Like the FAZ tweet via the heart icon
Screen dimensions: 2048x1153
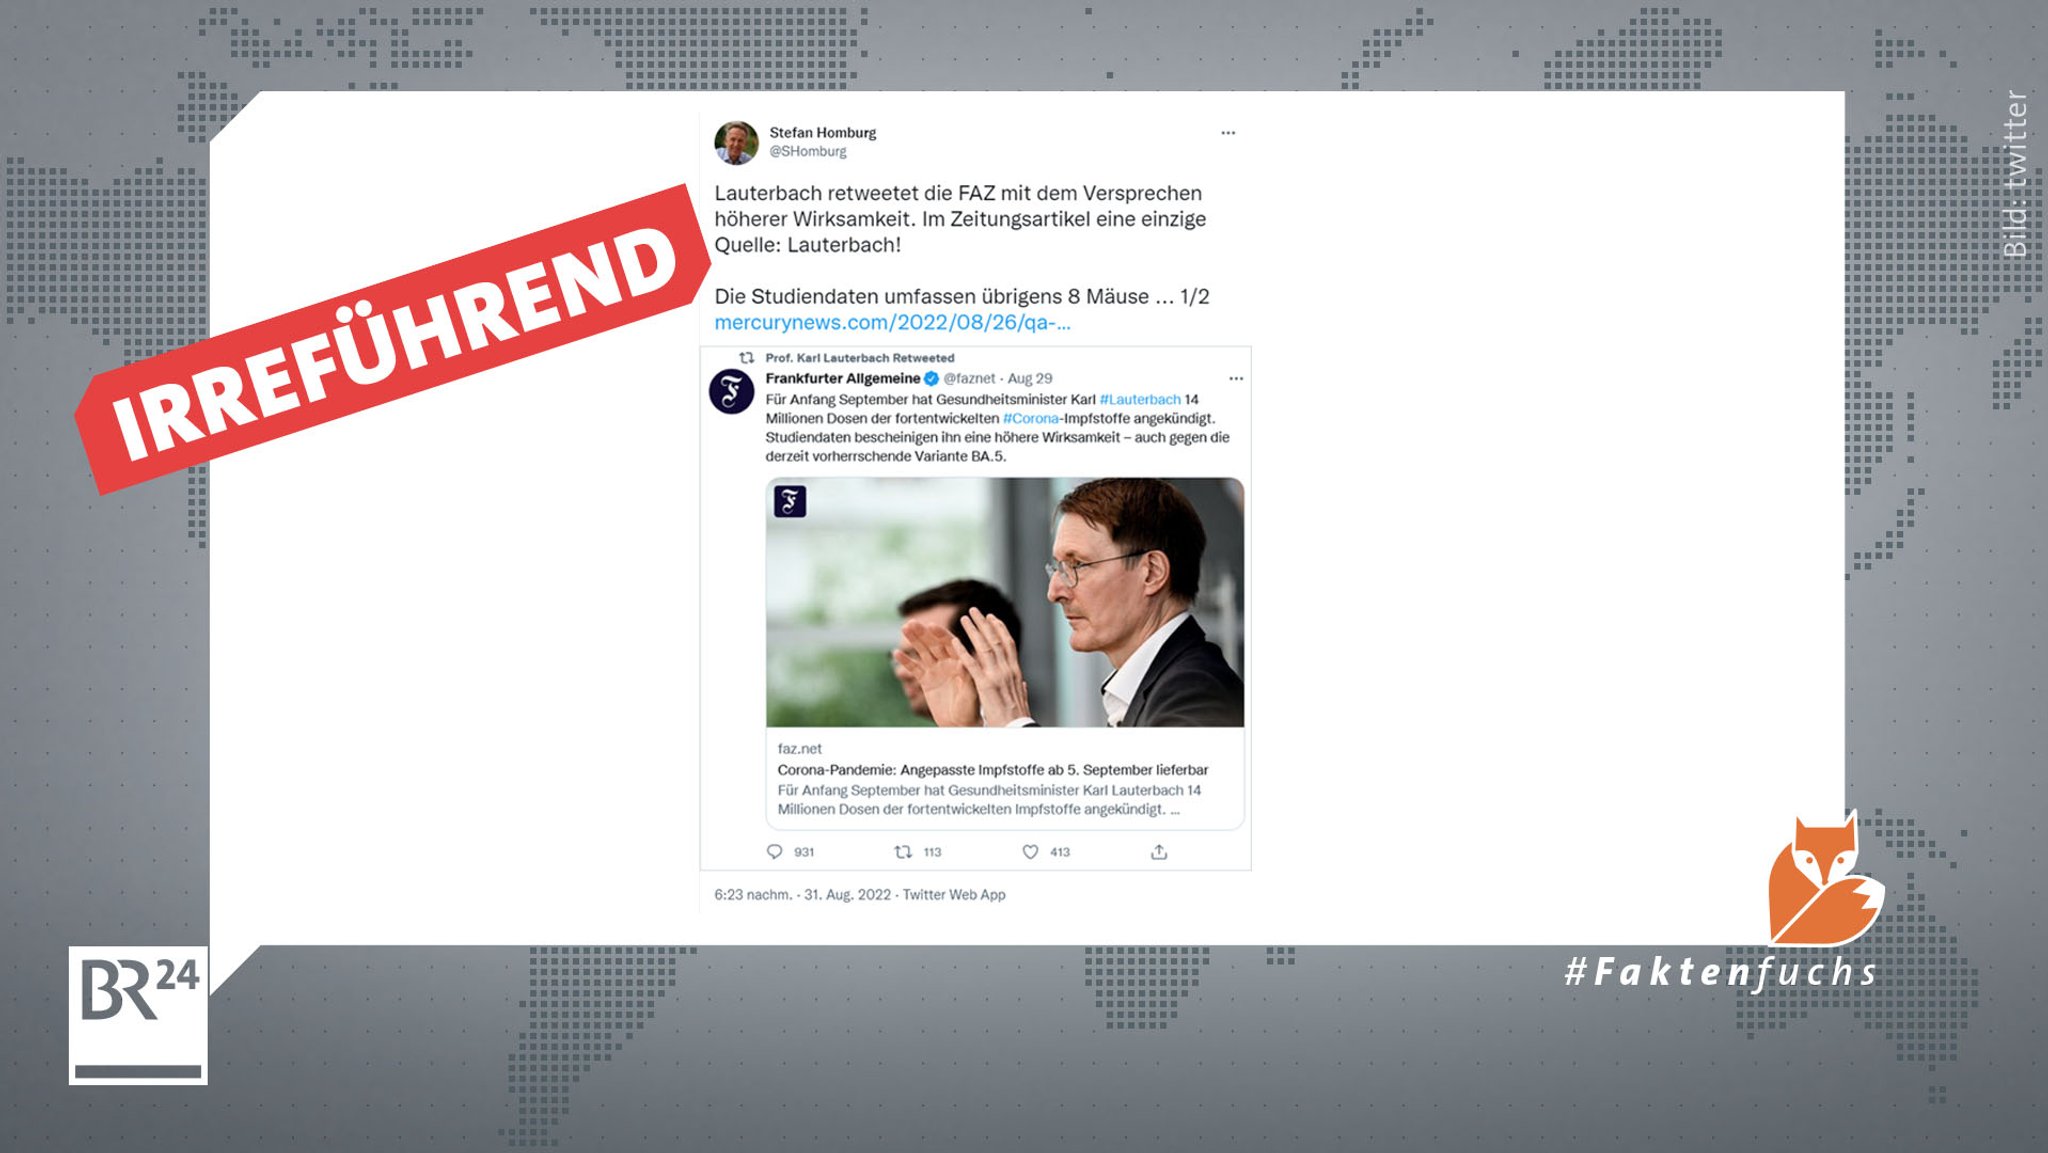pos(1030,852)
